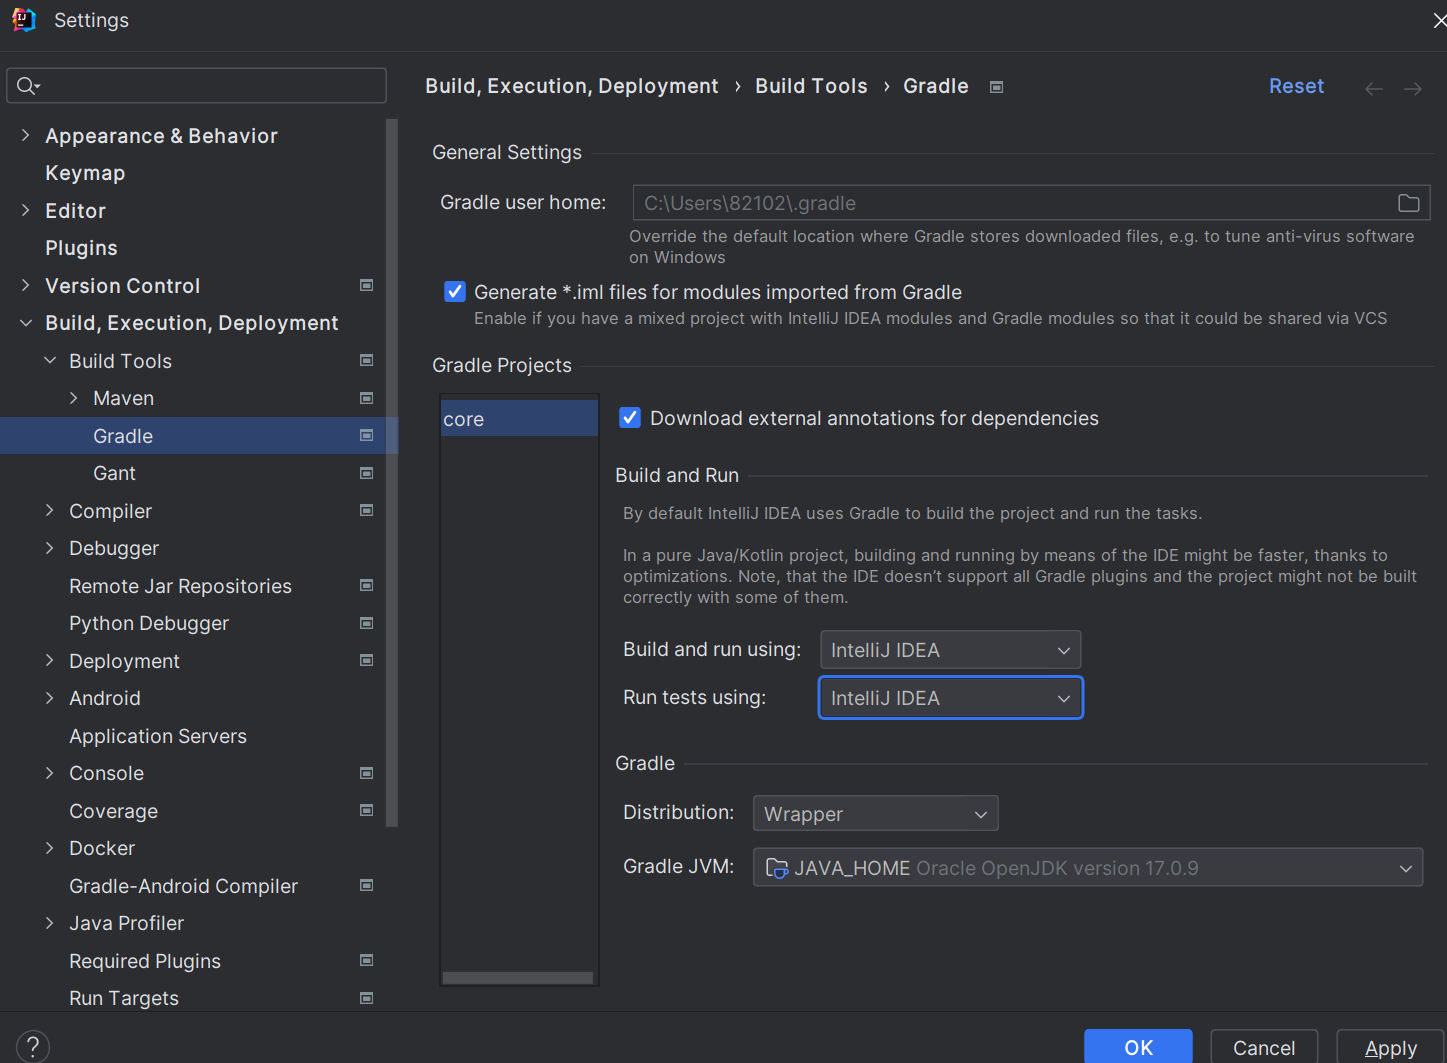Focus the settings search field
1447x1063 pixels.
pos(196,86)
